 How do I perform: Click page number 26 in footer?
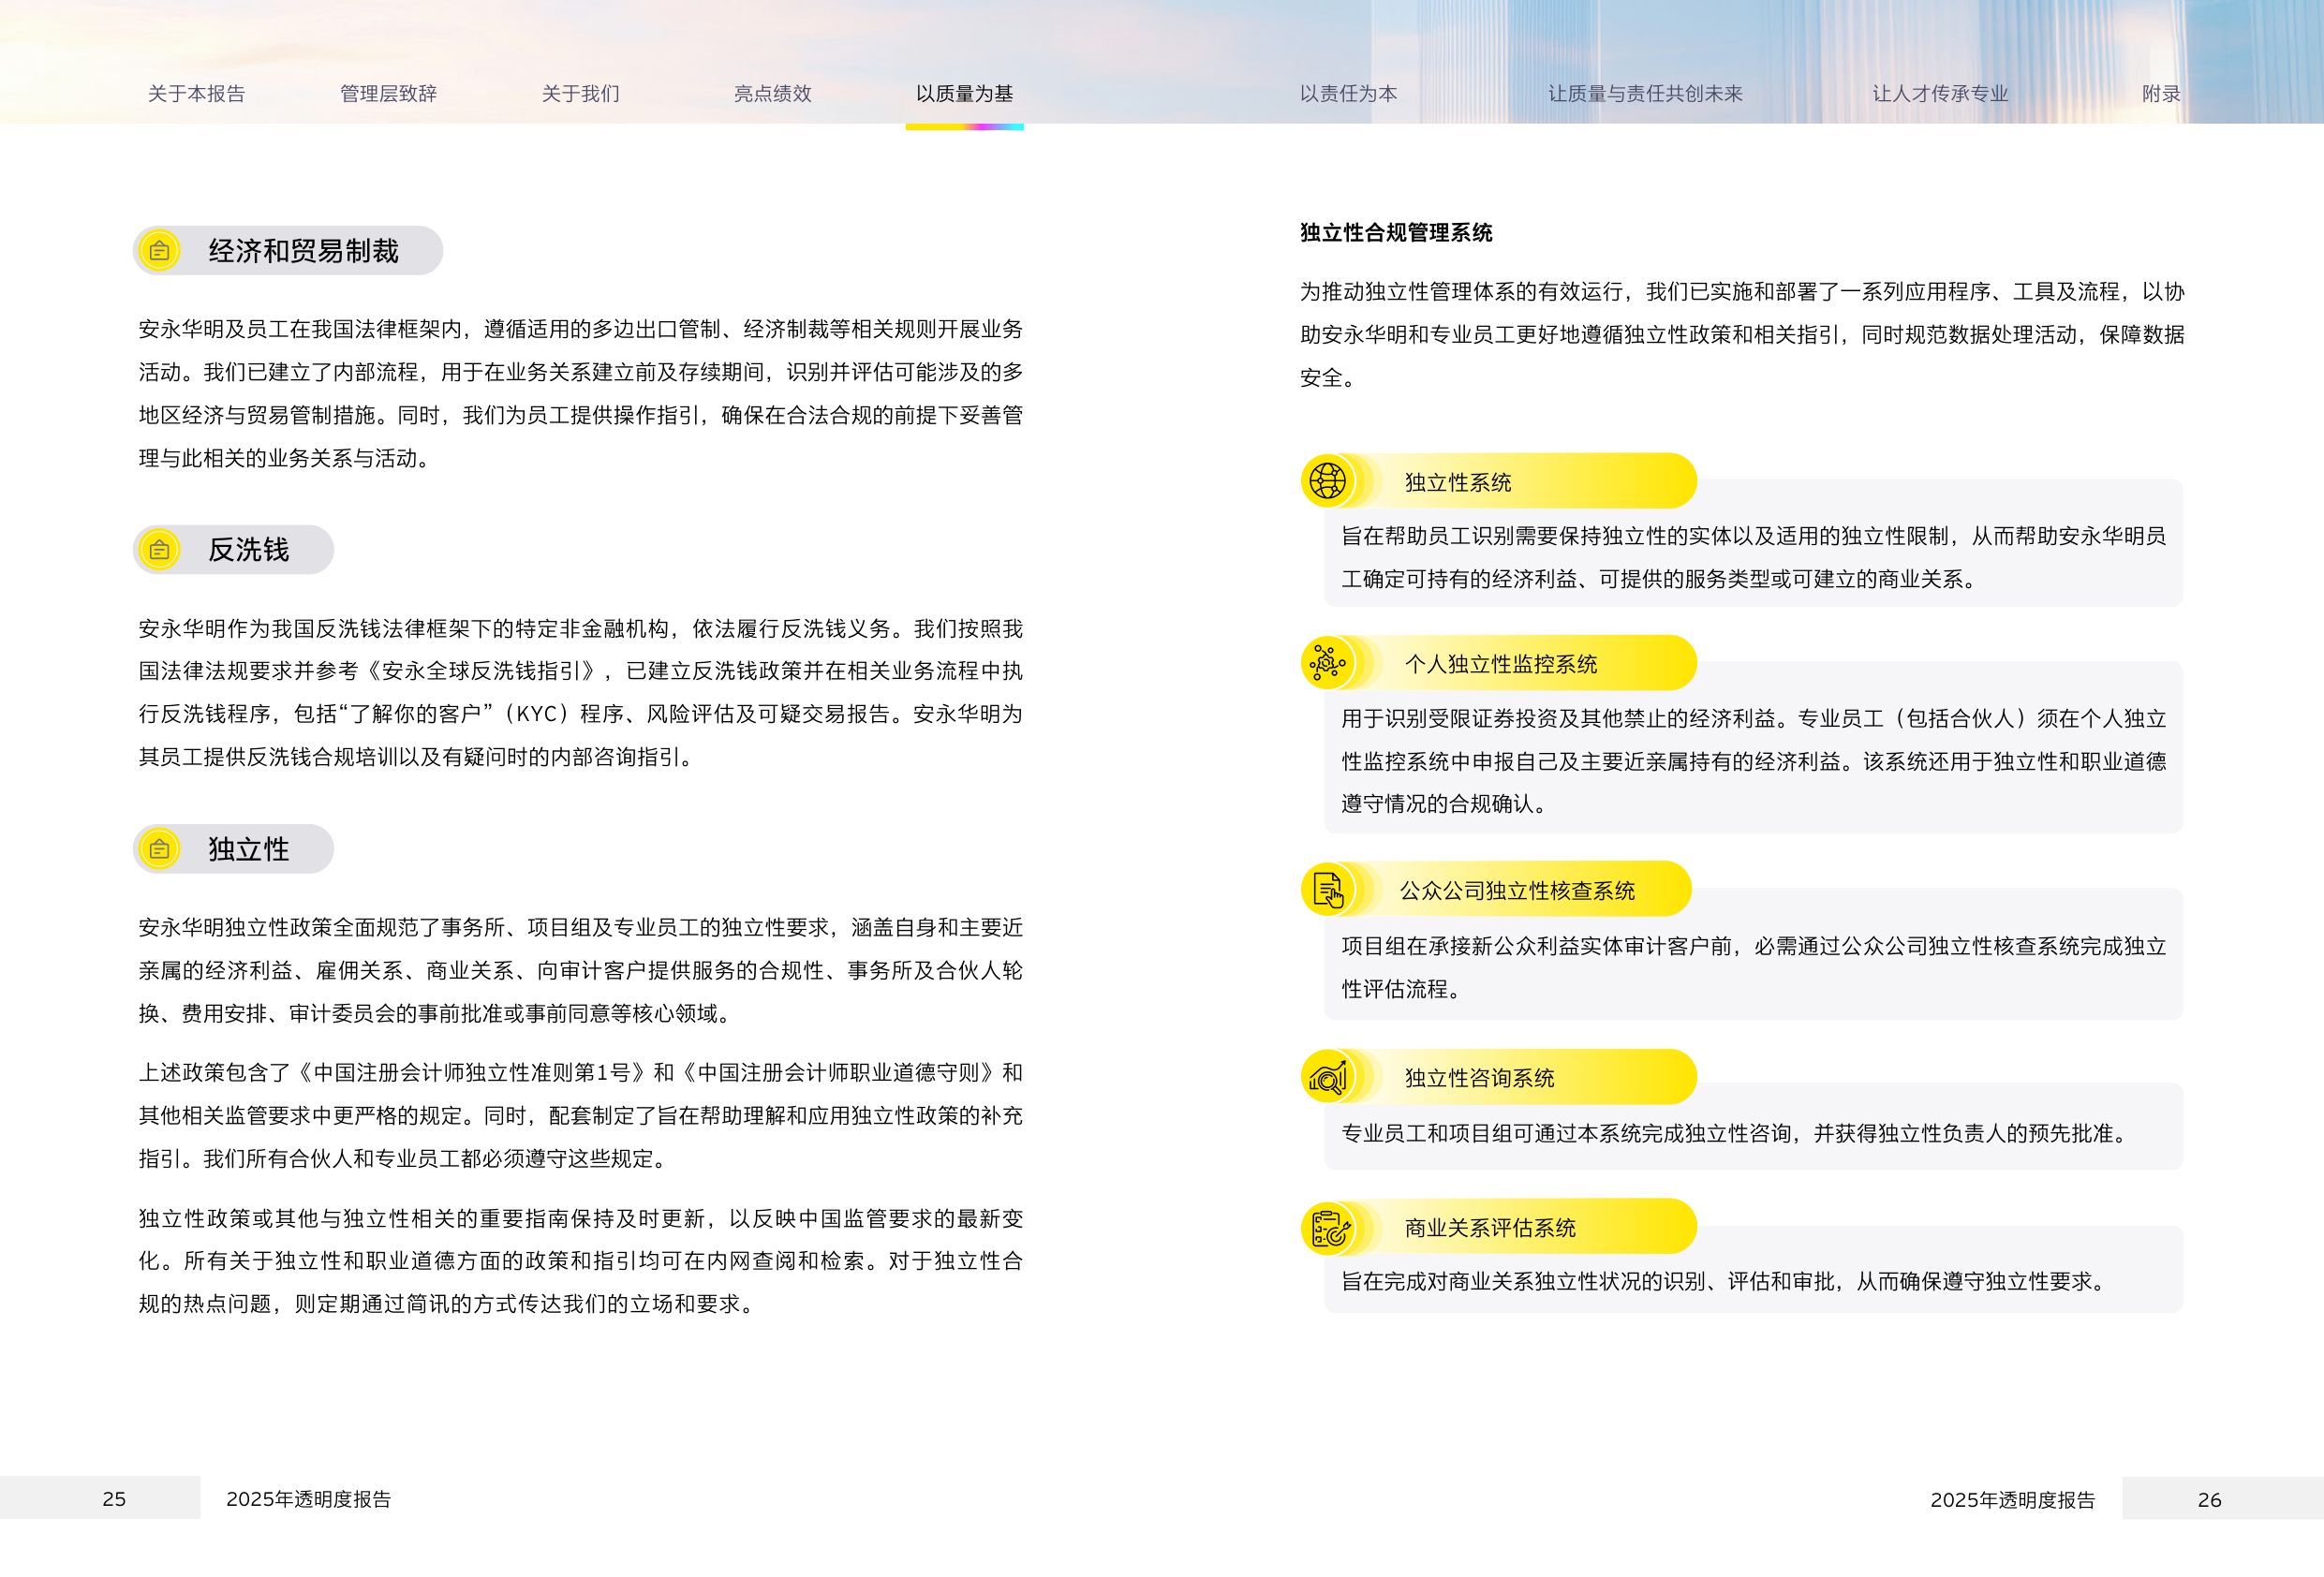tap(2209, 1500)
